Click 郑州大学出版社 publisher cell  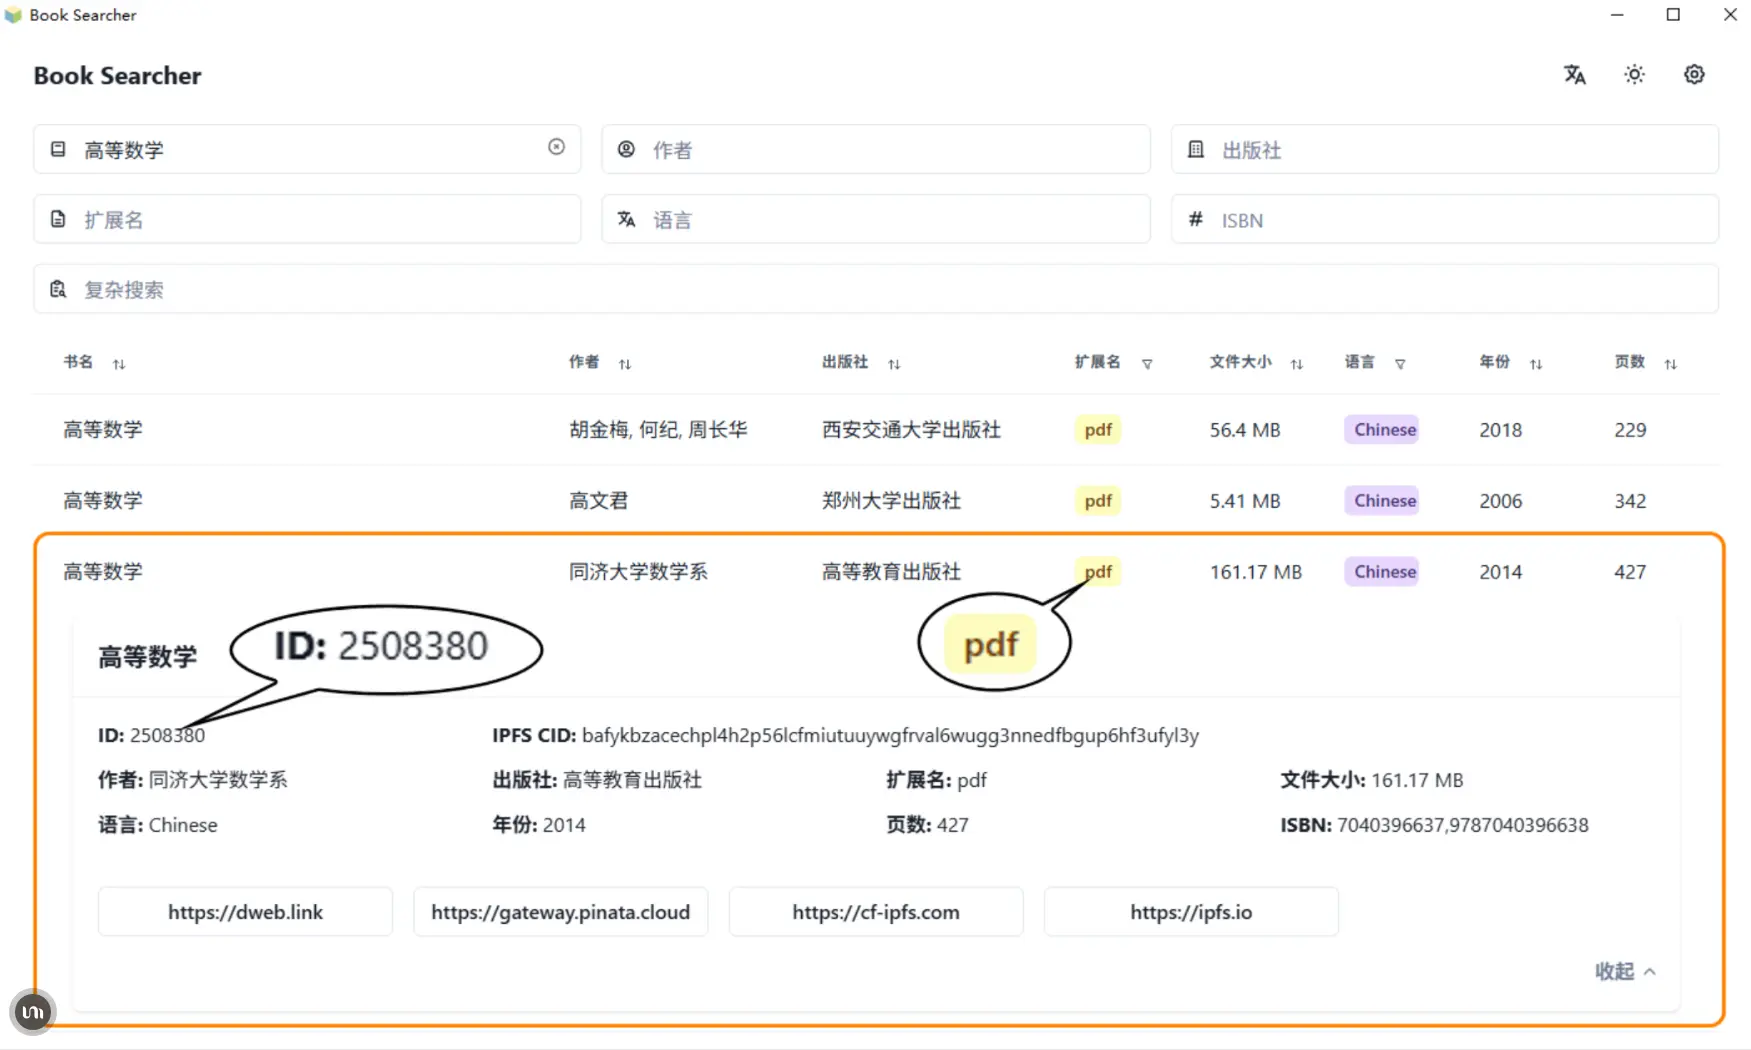click(x=891, y=501)
